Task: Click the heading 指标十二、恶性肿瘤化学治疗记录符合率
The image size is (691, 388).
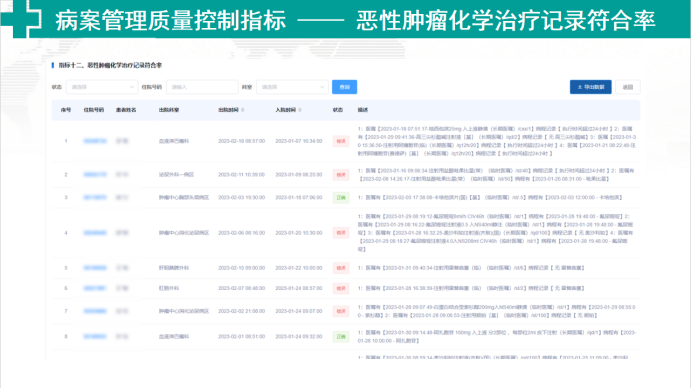Action: tap(110, 65)
